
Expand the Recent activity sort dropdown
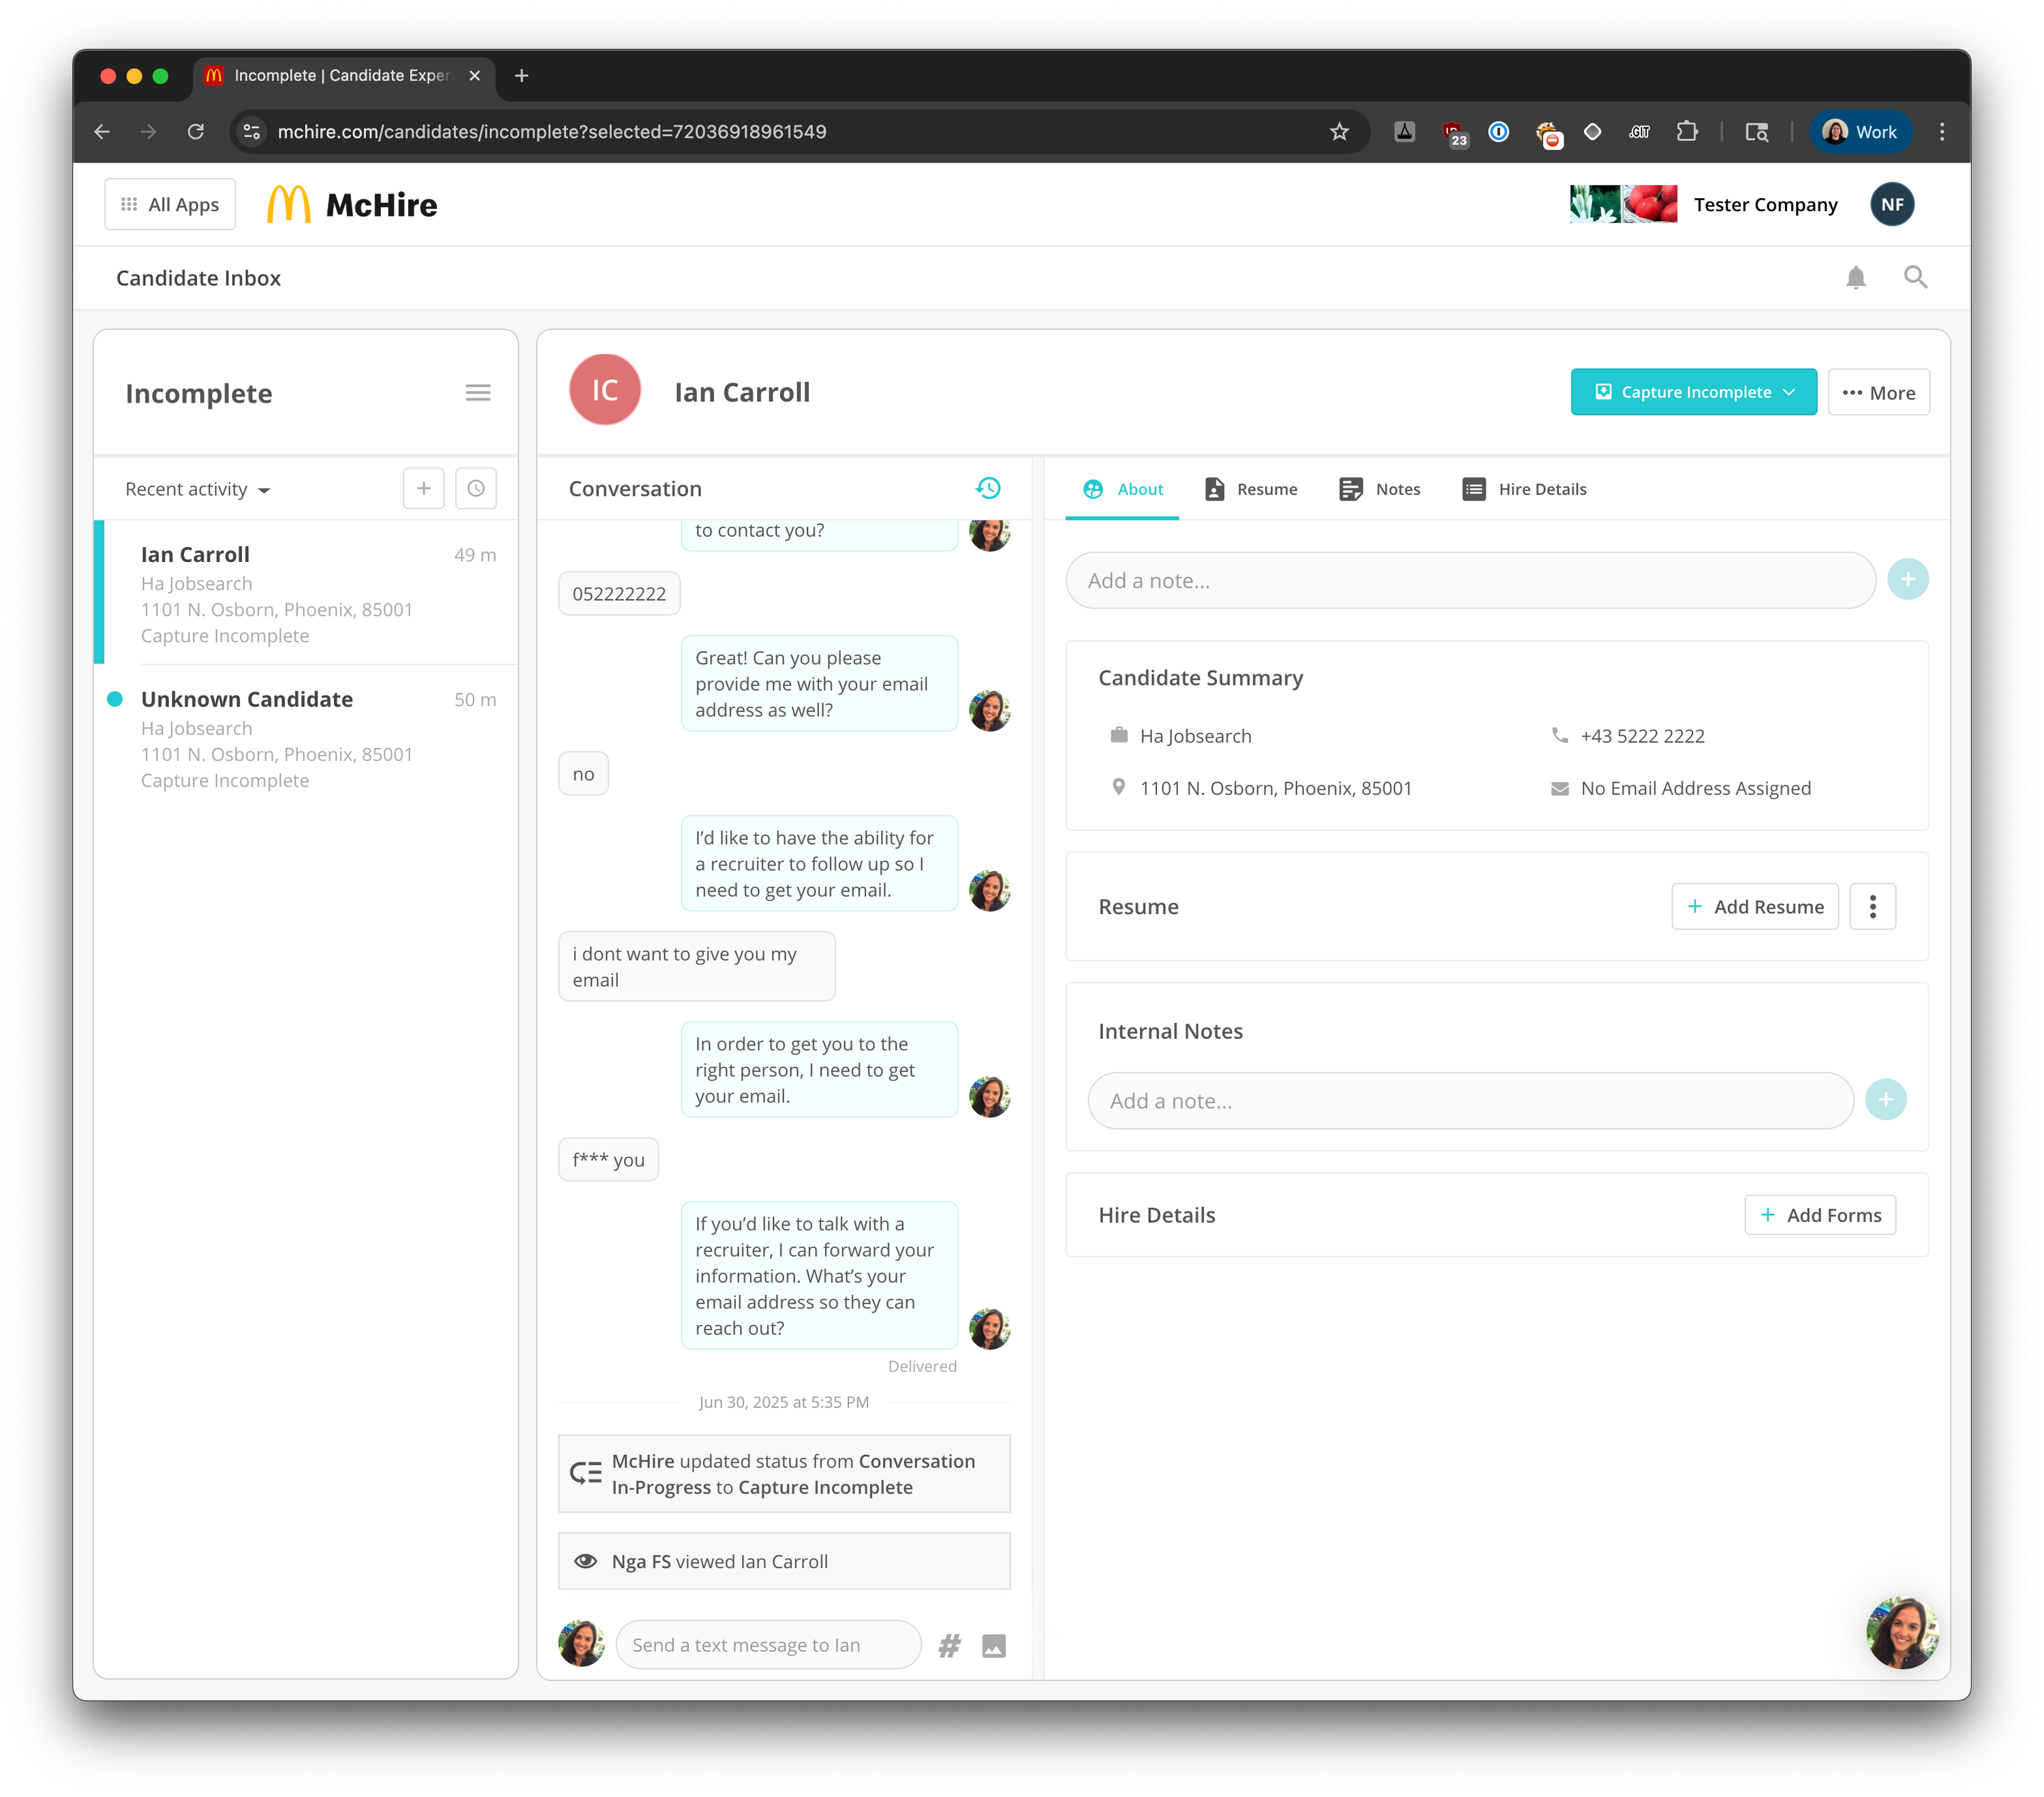[x=198, y=489]
